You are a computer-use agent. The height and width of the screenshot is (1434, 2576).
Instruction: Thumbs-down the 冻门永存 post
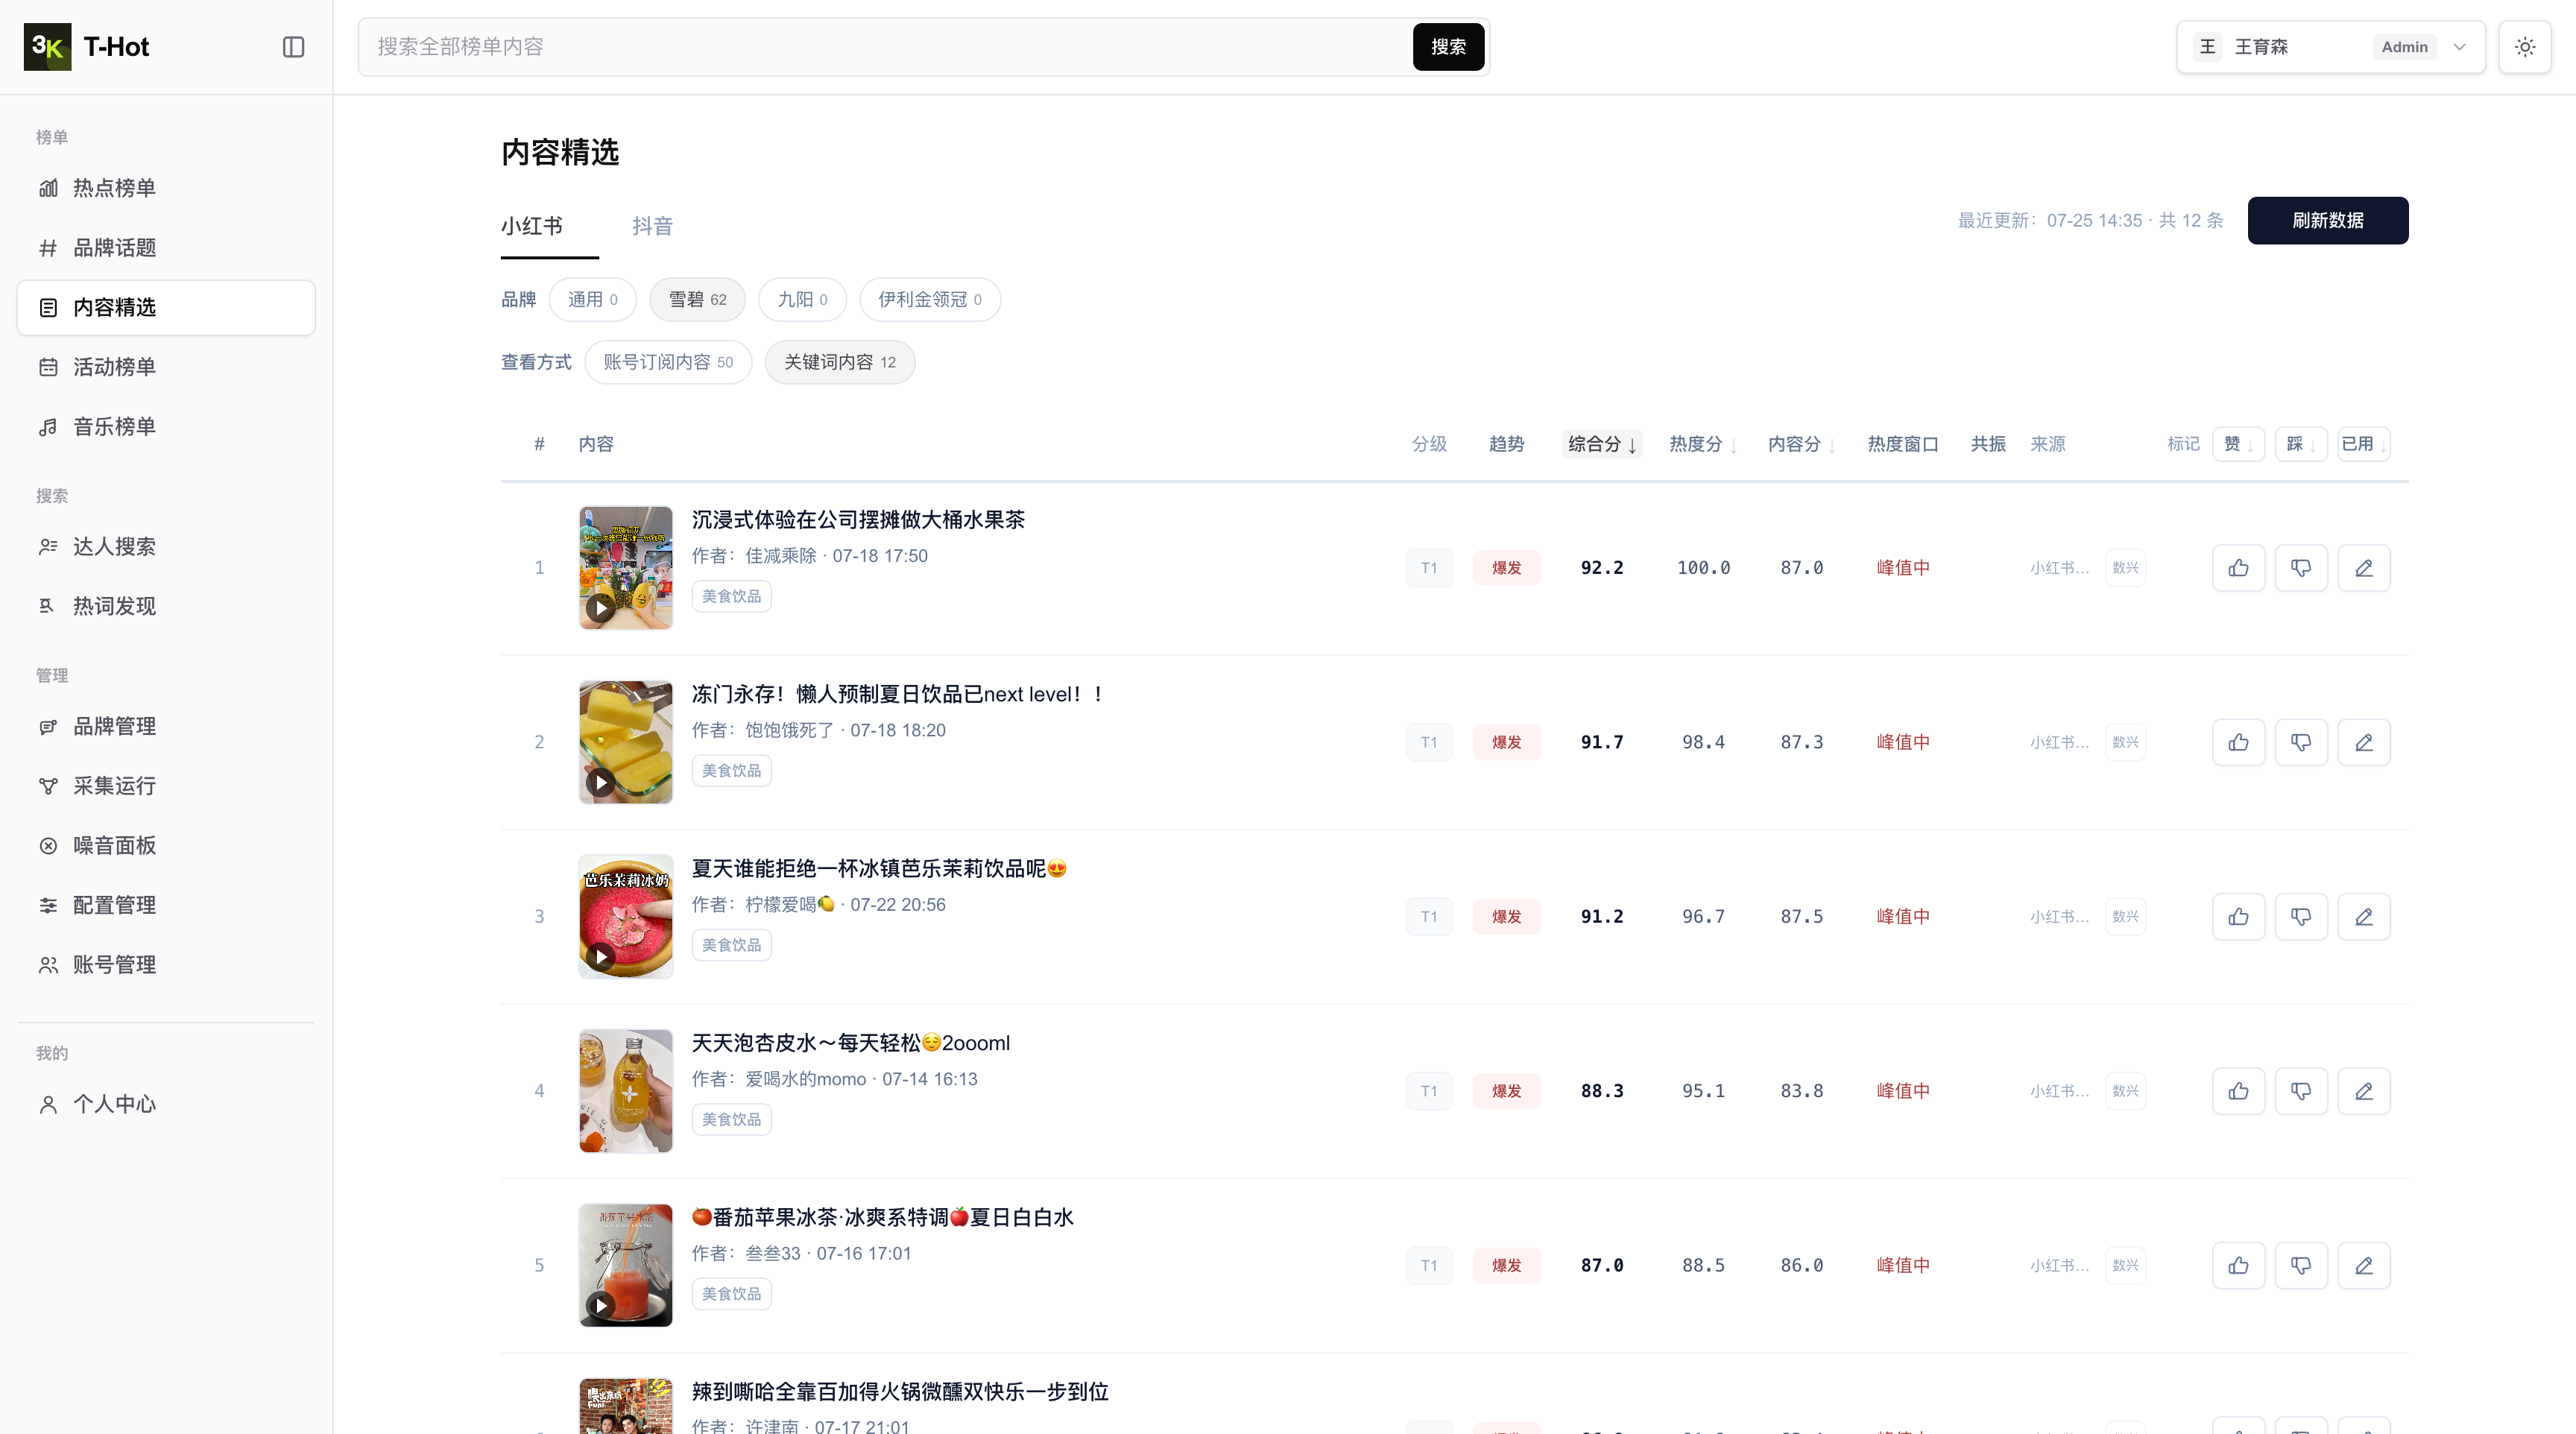click(2301, 742)
